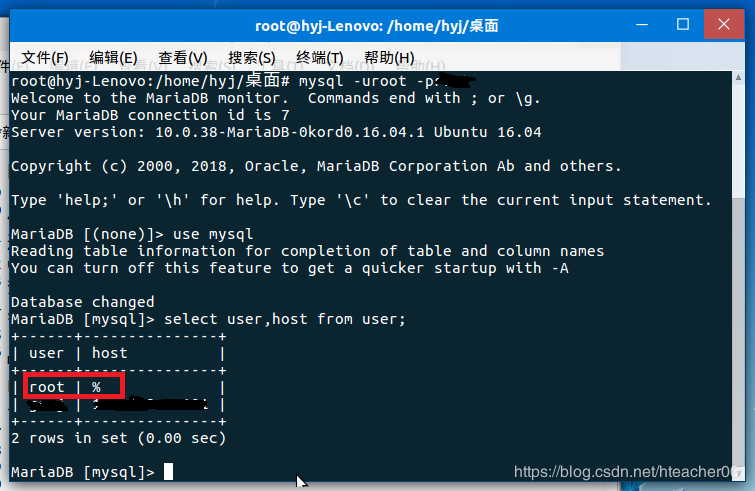This screenshot has height=491, width=755.
Task: Open the 文件(F) menu
Action: coord(45,57)
